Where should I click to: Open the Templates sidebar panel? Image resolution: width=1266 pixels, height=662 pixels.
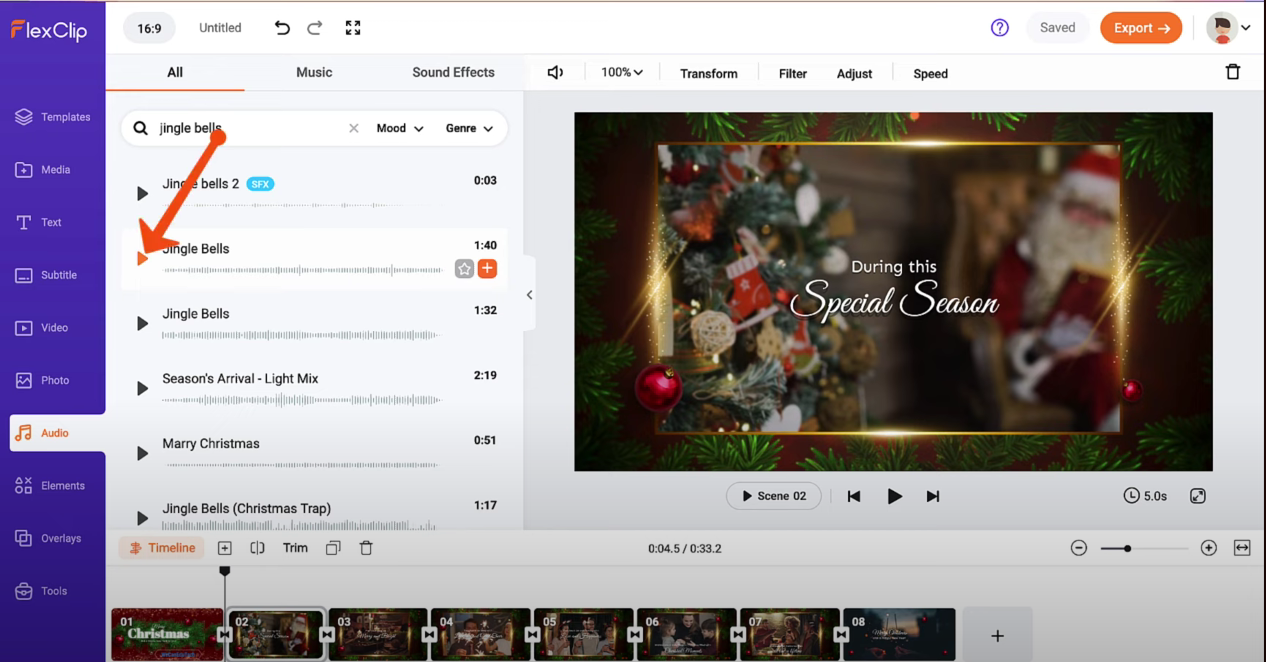[x=53, y=117]
